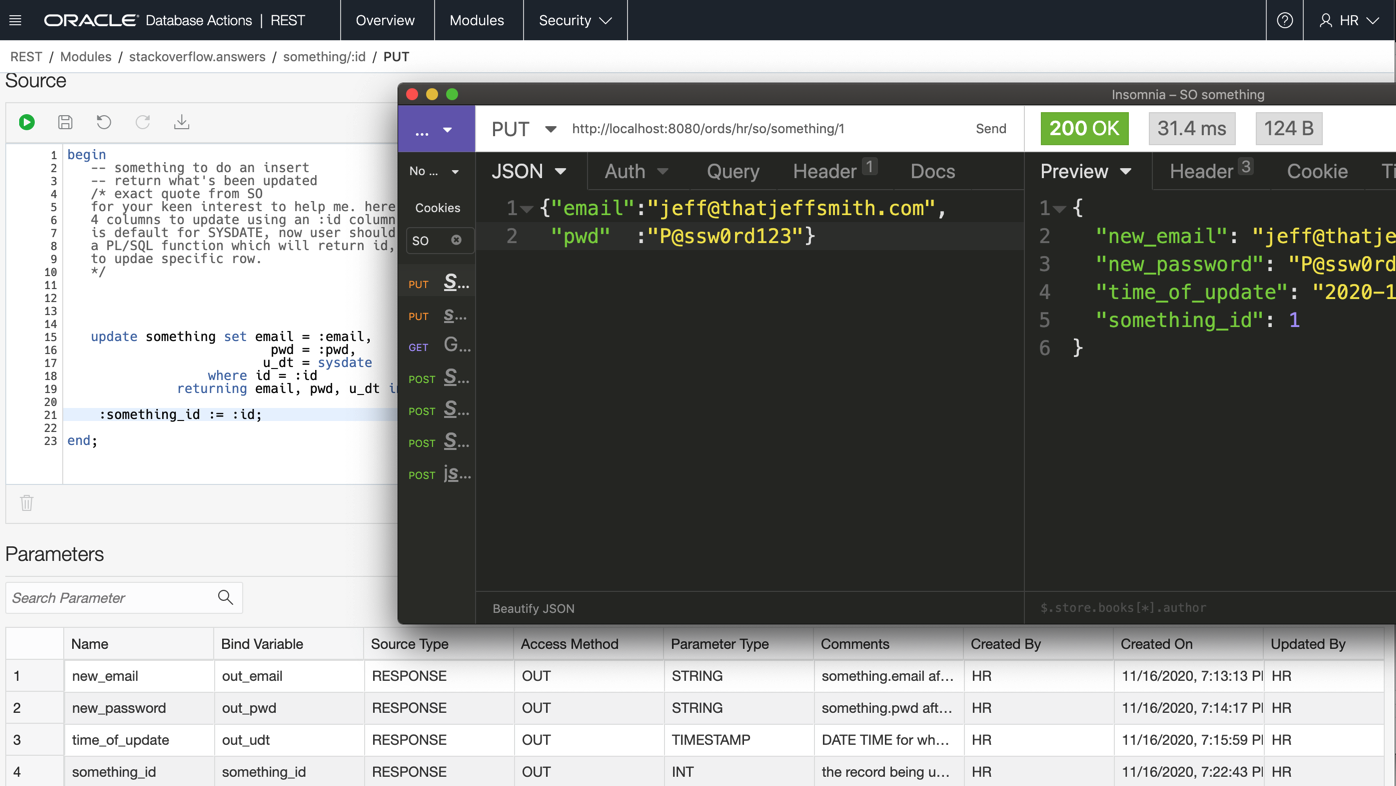Click Oracle Database Actions REST logo
Image resolution: width=1396 pixels, height=786 pixels.
click(x=175, y=20)
